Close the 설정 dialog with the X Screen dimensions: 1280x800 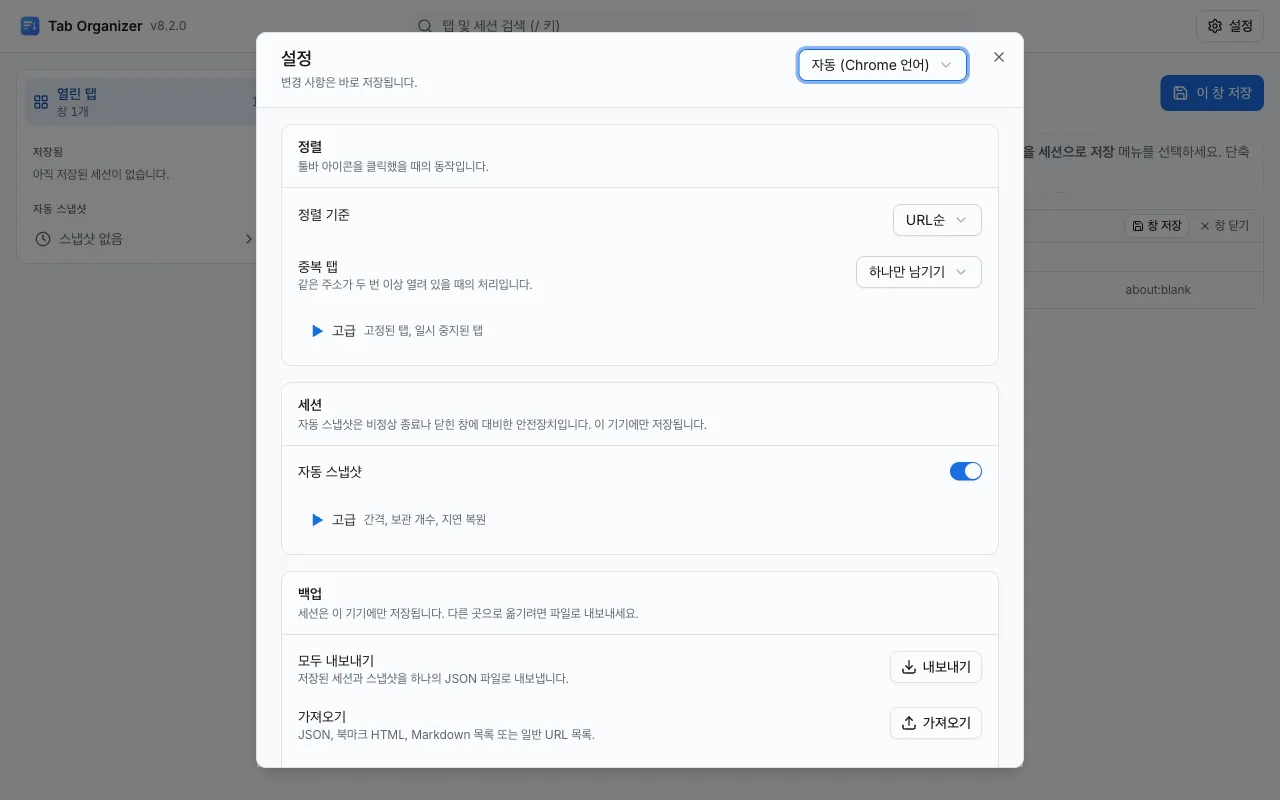point(998,57)
